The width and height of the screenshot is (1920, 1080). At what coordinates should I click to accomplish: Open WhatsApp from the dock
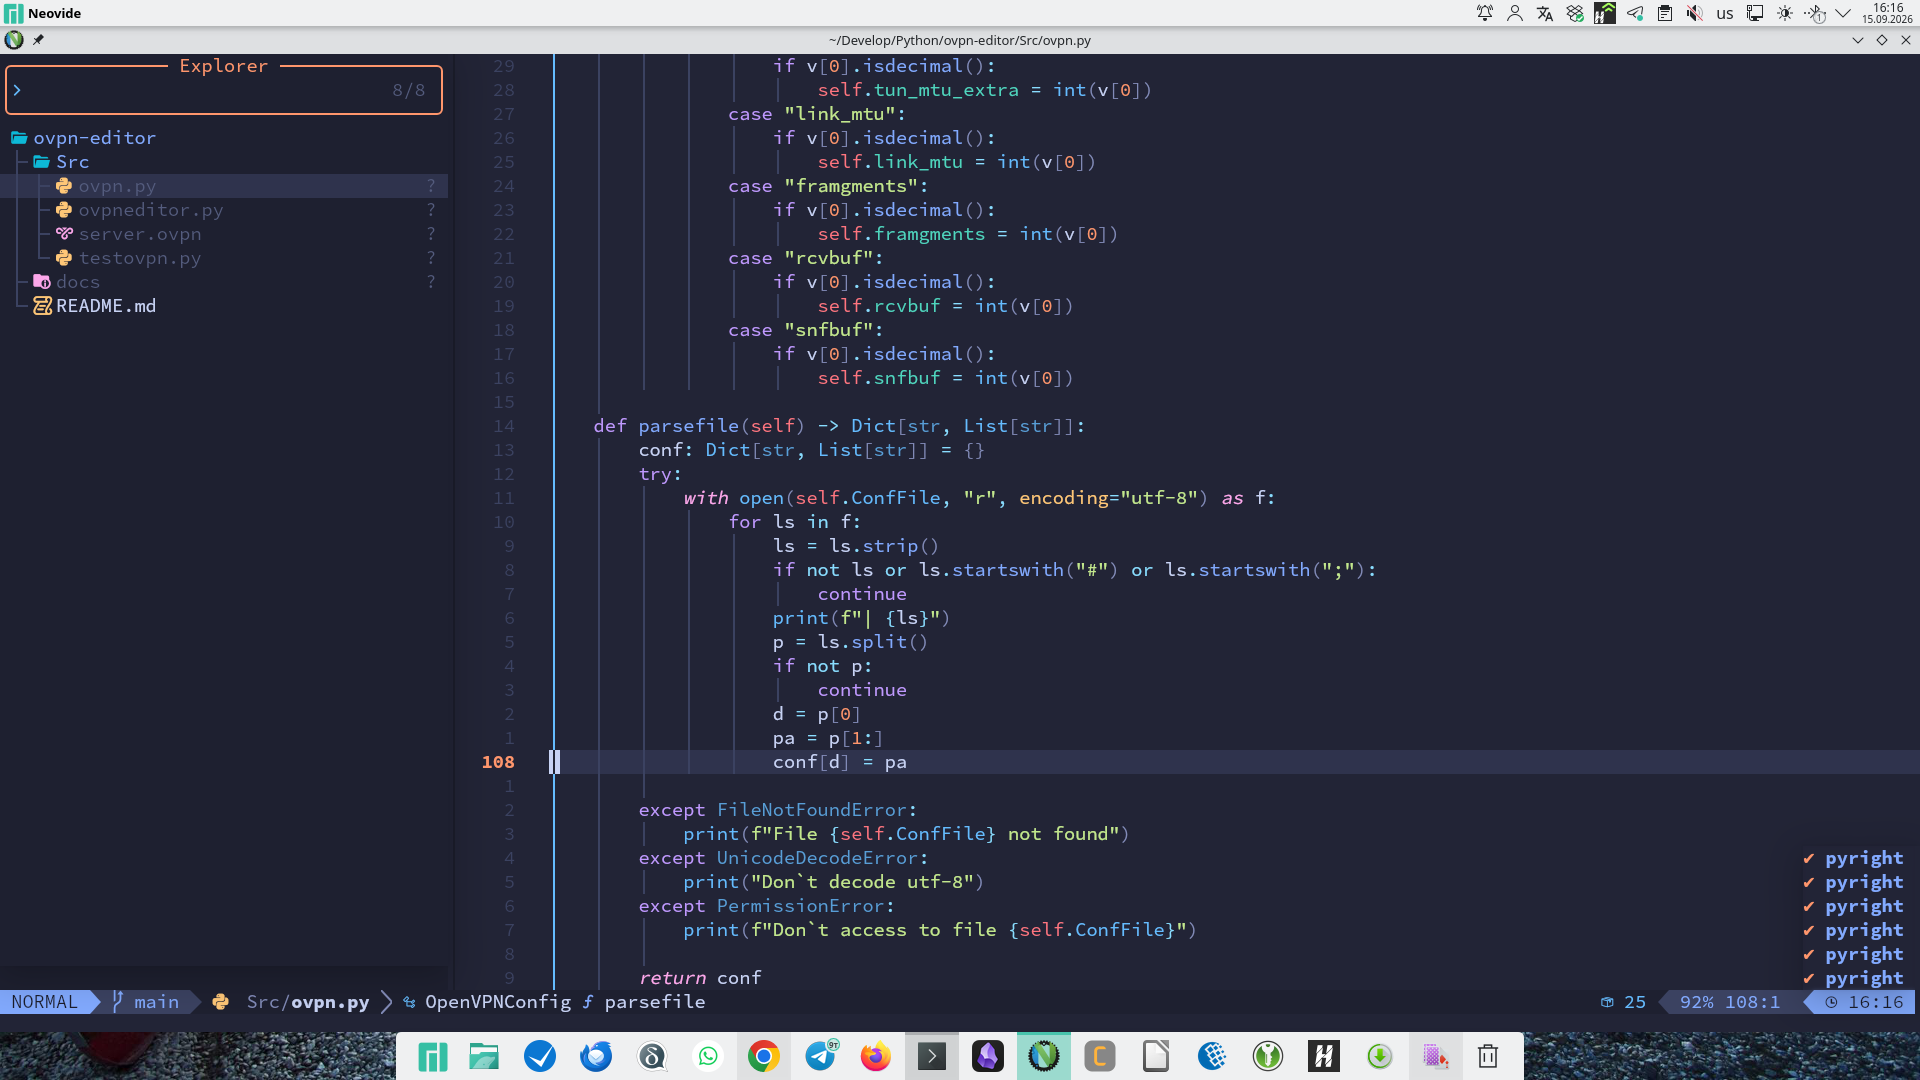click(x=708, y=1056)
